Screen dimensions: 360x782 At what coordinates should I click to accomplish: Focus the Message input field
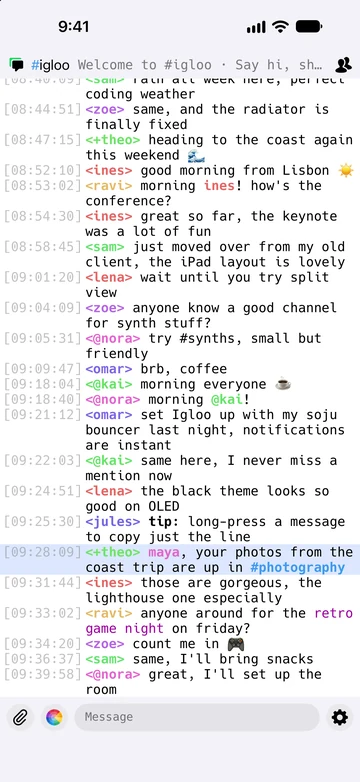coord(197,717)
